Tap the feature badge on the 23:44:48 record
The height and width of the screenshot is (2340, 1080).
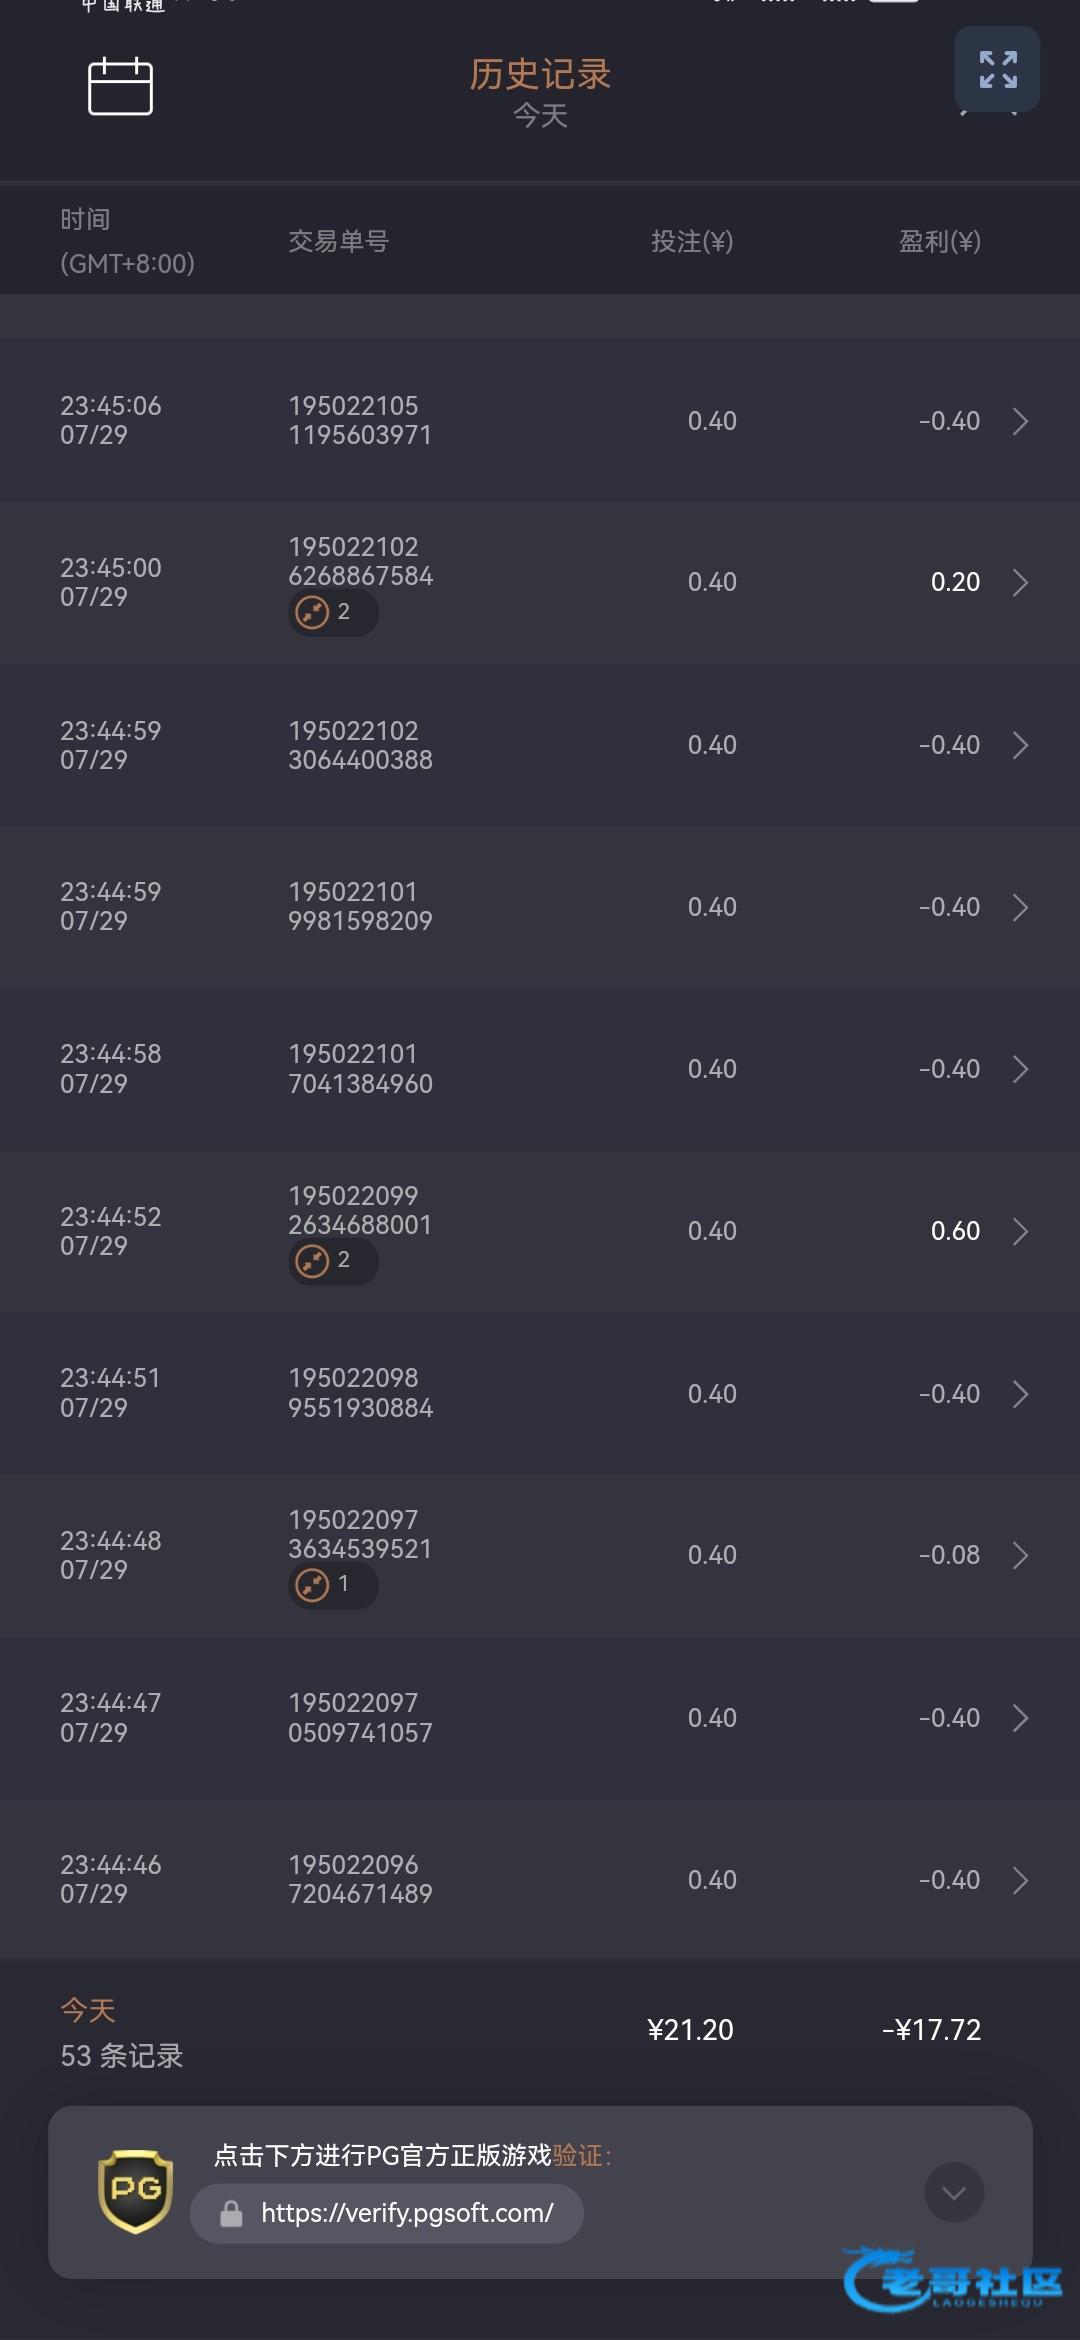pos(332,1584)
